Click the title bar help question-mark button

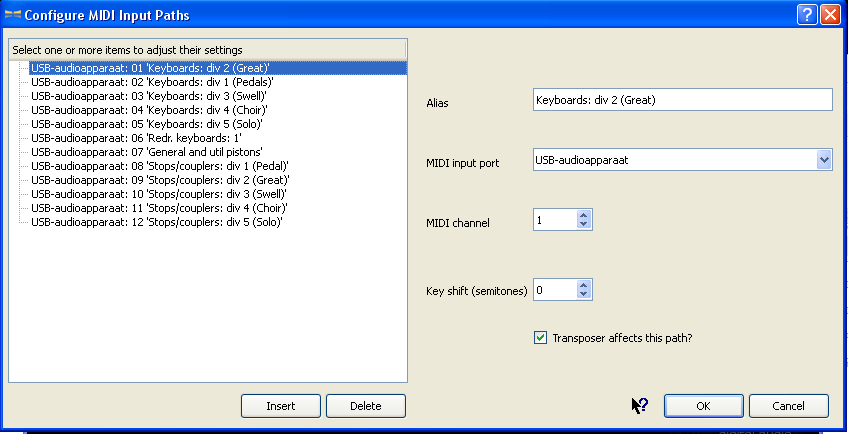pyautogui.click(x=807, y=14)
